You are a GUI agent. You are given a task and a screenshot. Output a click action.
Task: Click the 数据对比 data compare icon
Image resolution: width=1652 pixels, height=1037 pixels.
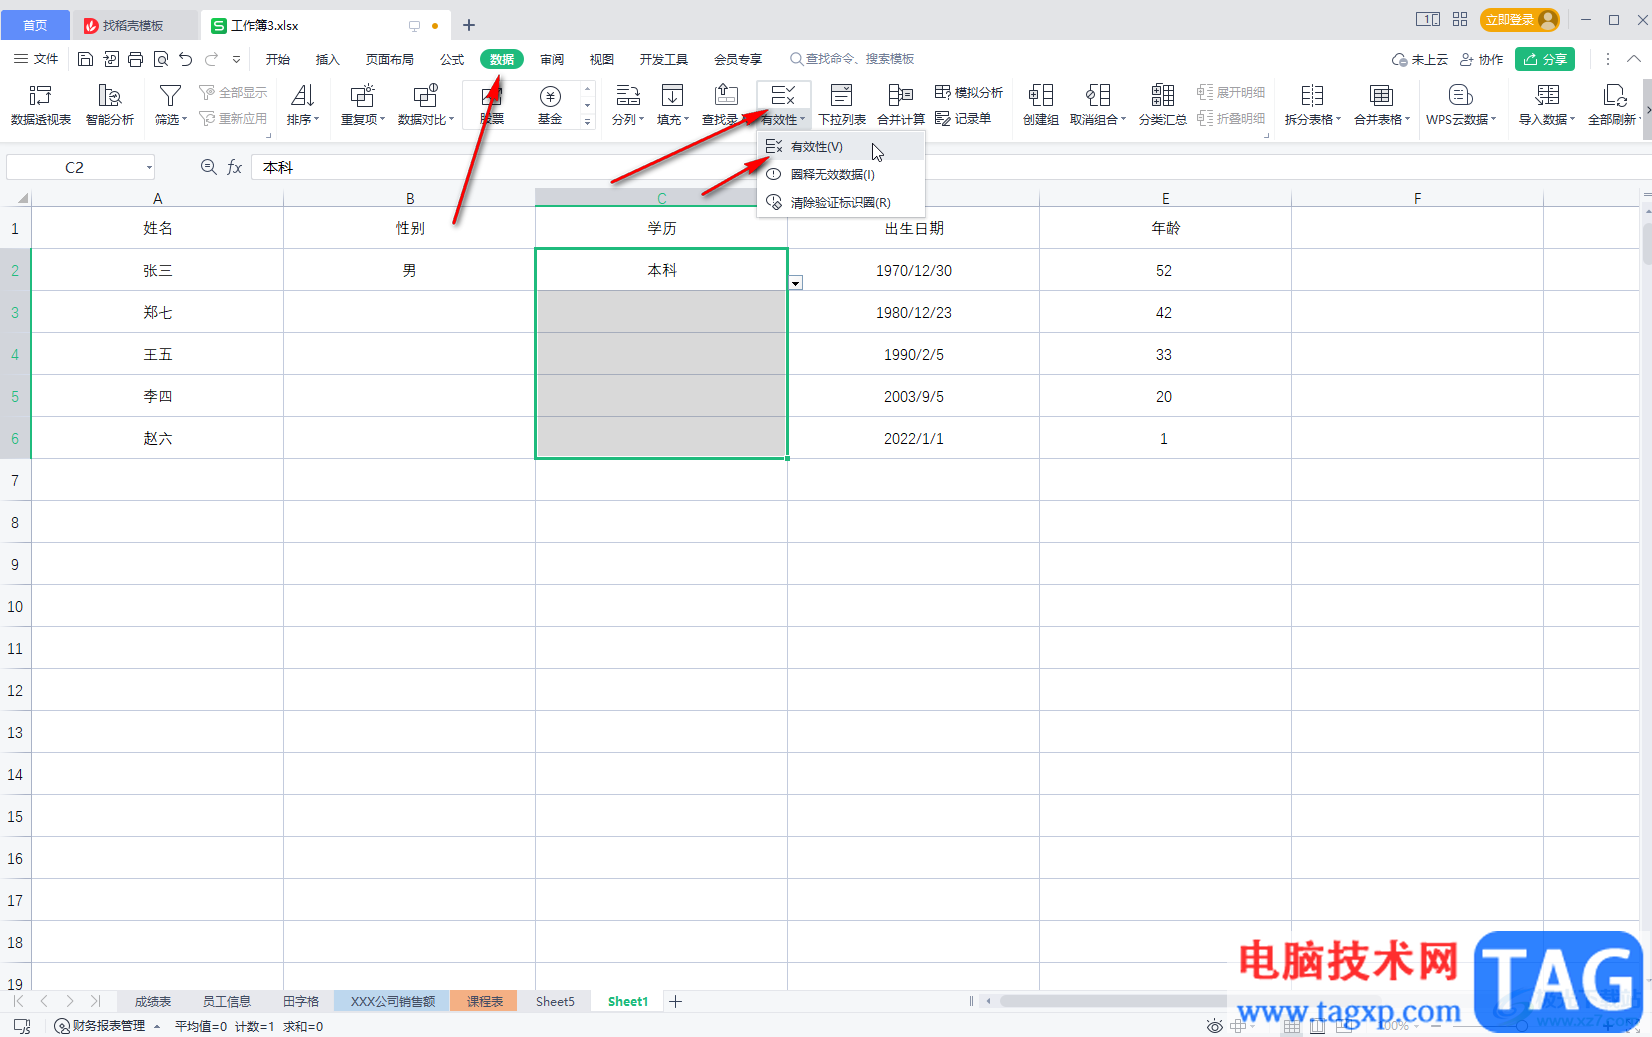click(x=425, y=96)
